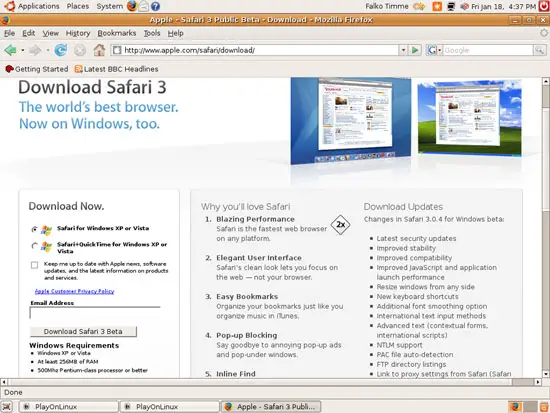Go to the Home page icon

click(x=99, y=50)
